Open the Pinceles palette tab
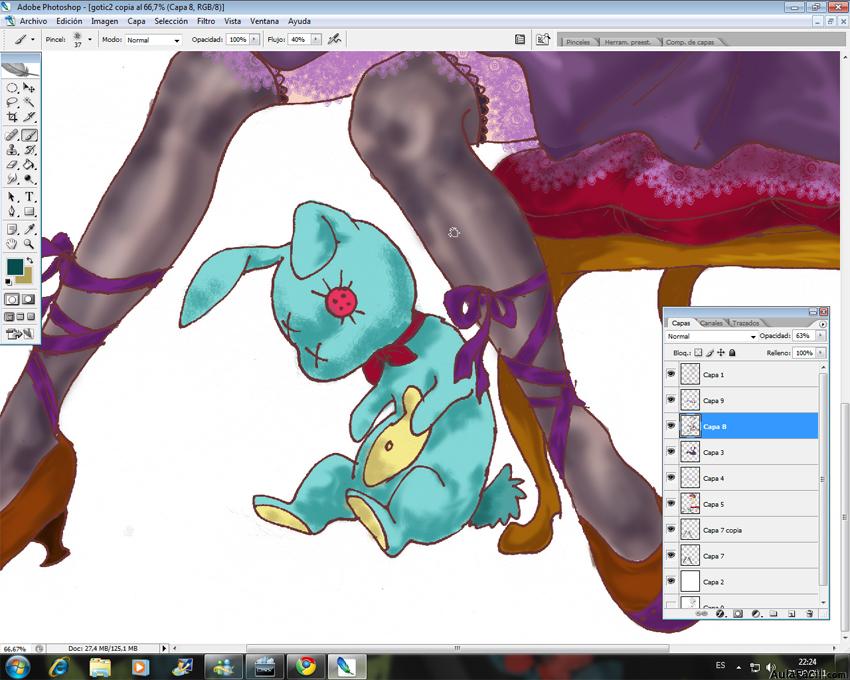Image resolution: width=850 pixels, height=680 pixels. [x=578, y=42]
